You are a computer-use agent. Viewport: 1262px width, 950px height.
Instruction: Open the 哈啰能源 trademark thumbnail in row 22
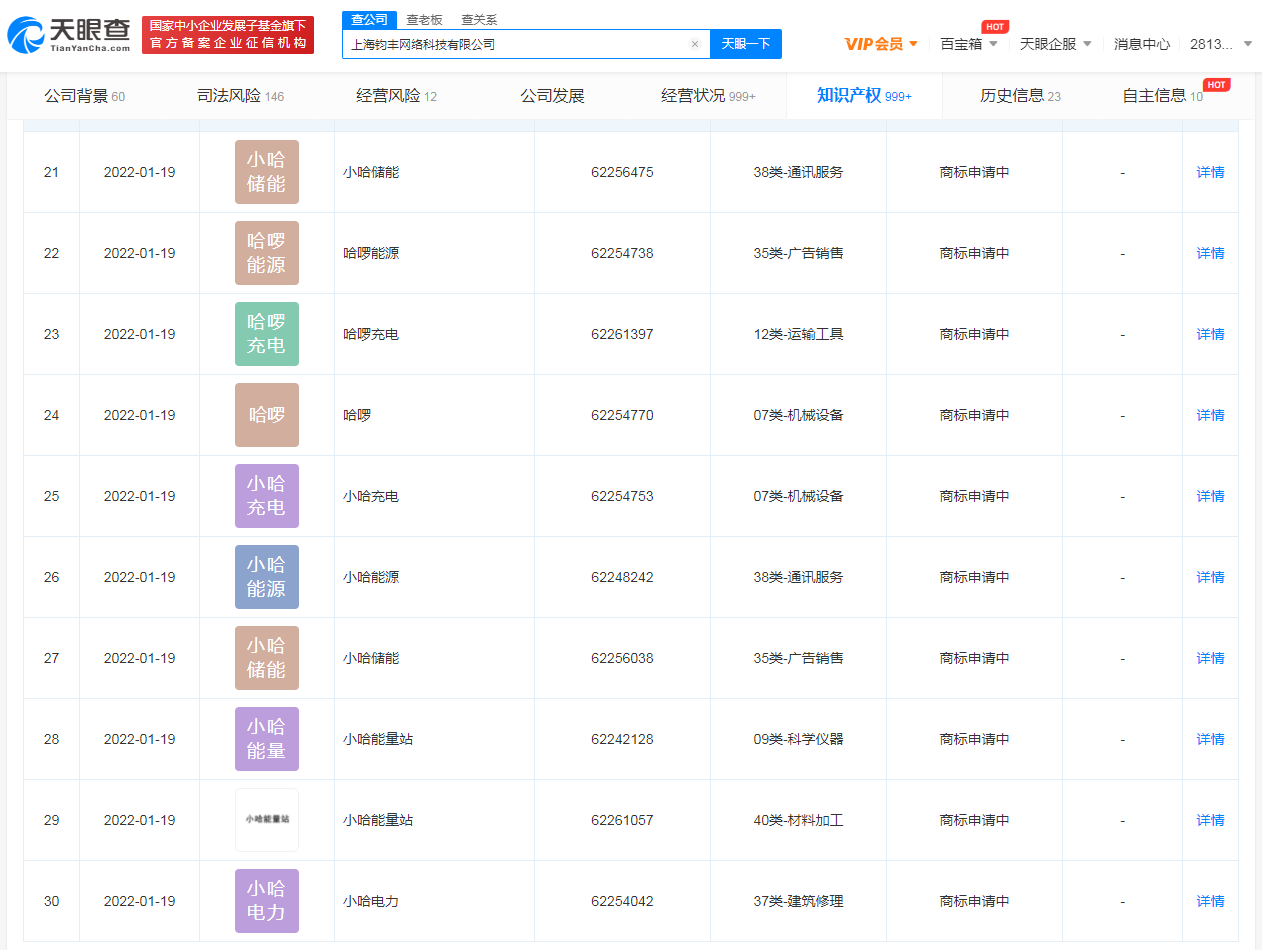[x=267, y=253]
